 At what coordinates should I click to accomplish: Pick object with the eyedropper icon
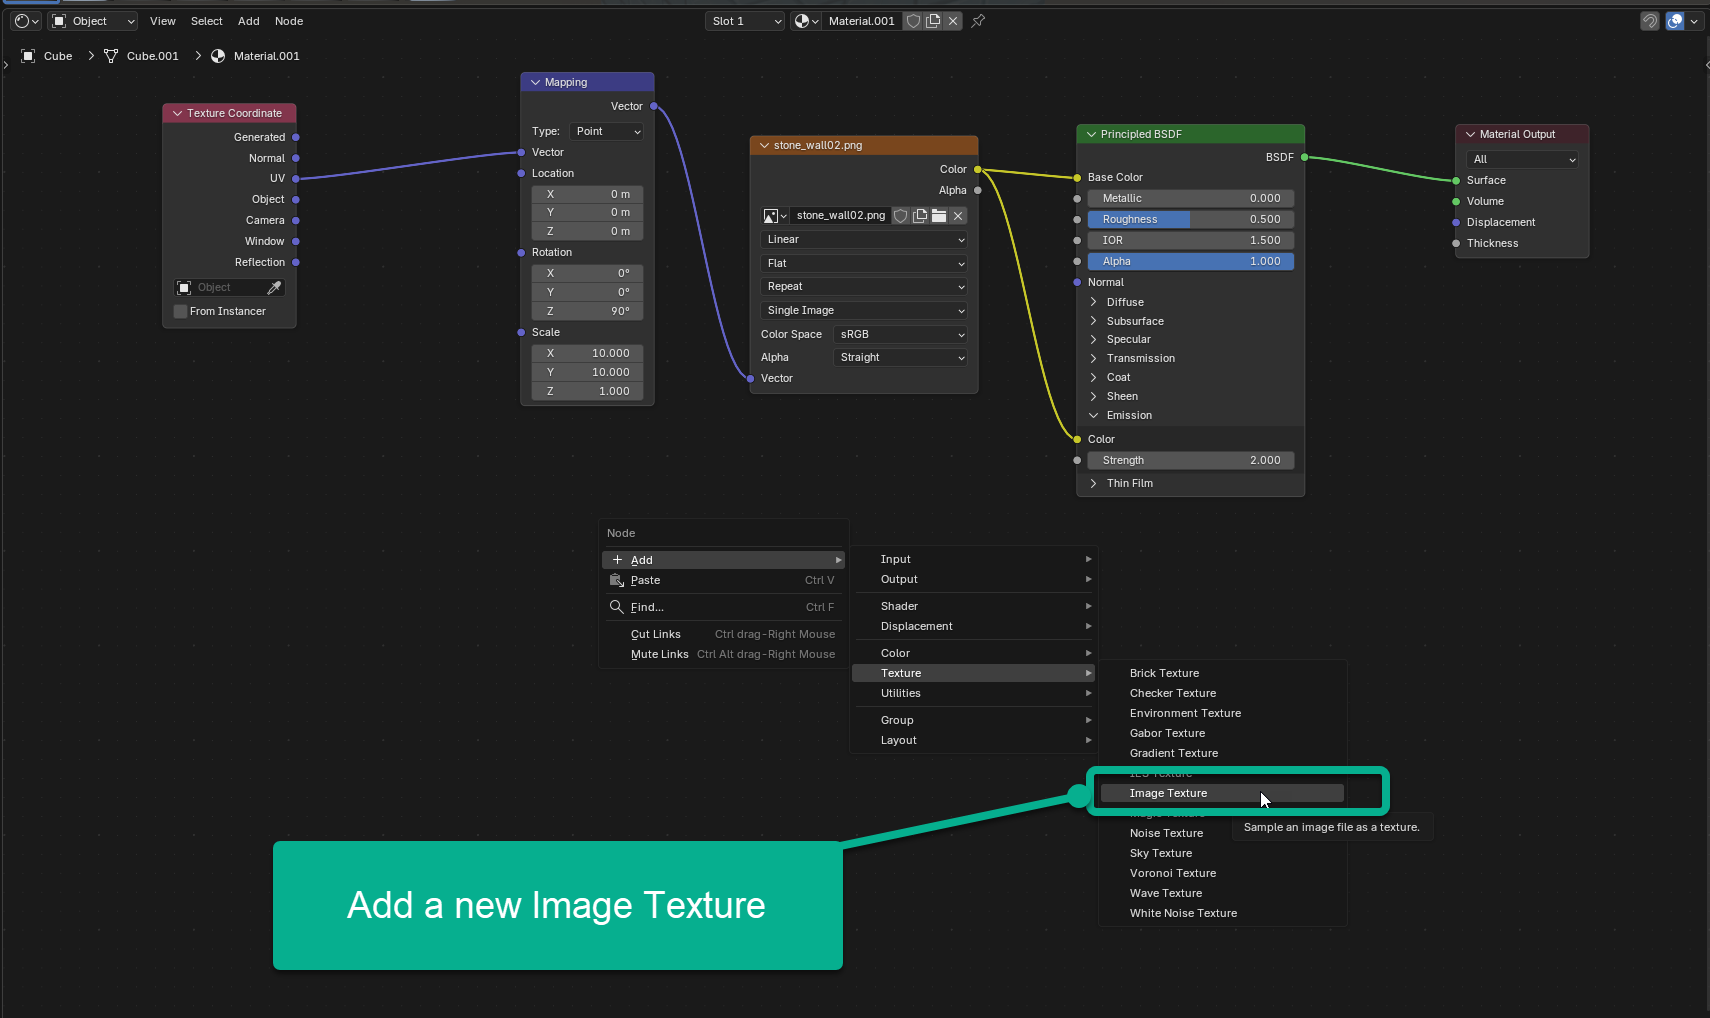point(274,287)
